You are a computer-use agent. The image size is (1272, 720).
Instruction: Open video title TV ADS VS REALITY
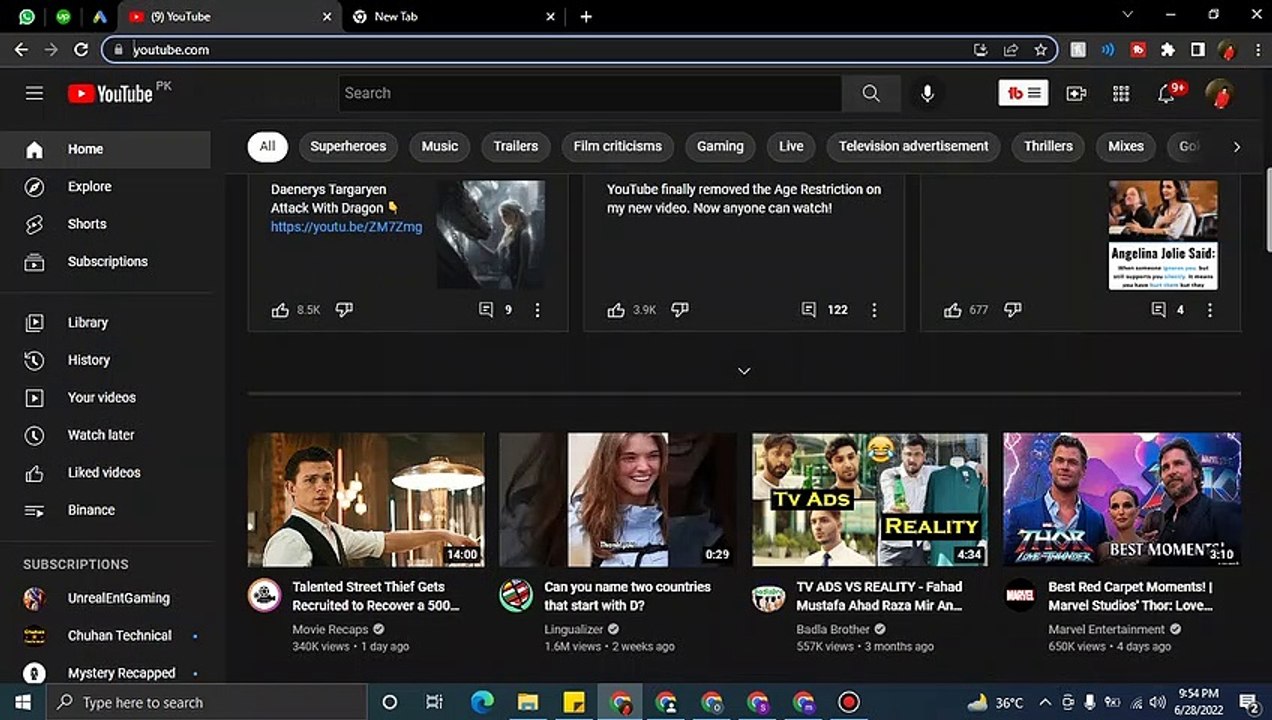click(x=880, y=596)
